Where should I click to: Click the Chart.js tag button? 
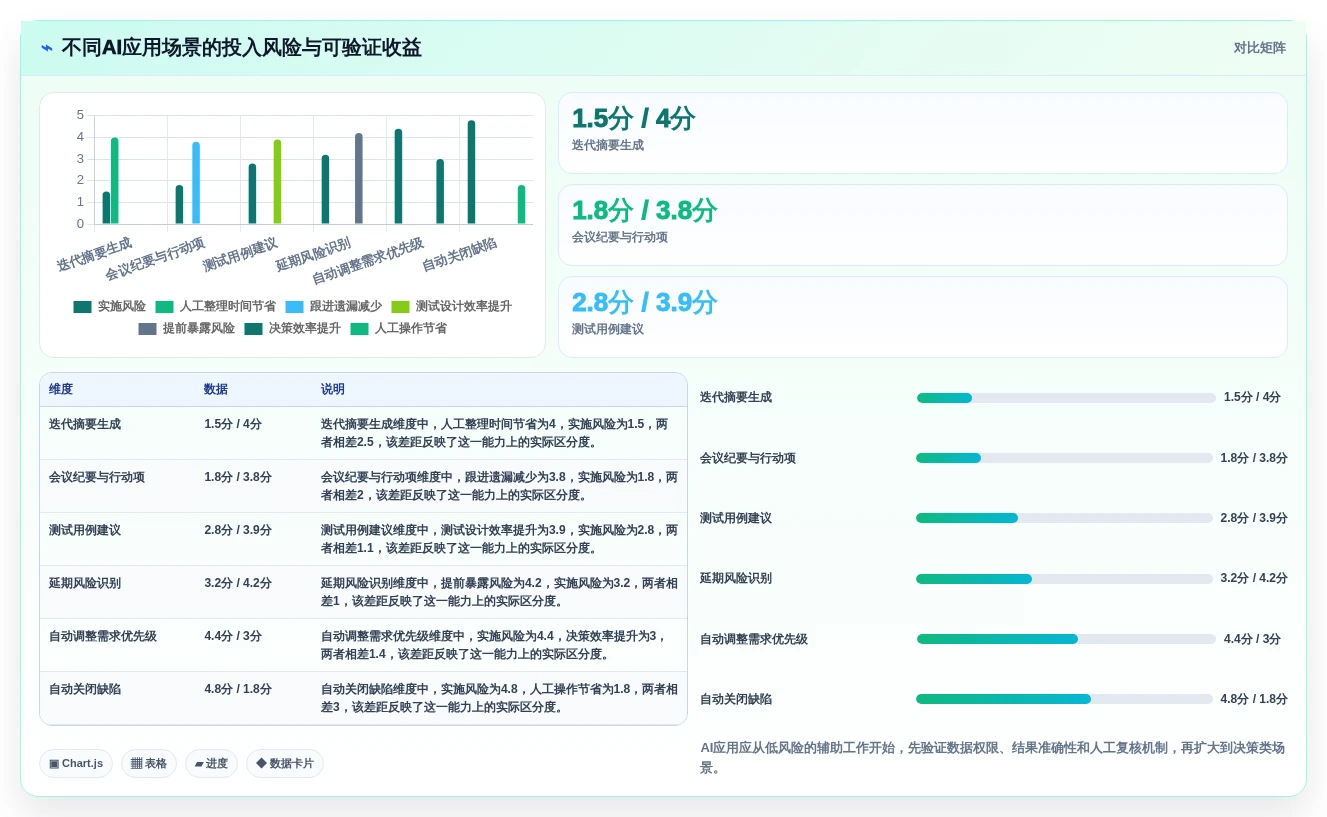tap(76, 764)
